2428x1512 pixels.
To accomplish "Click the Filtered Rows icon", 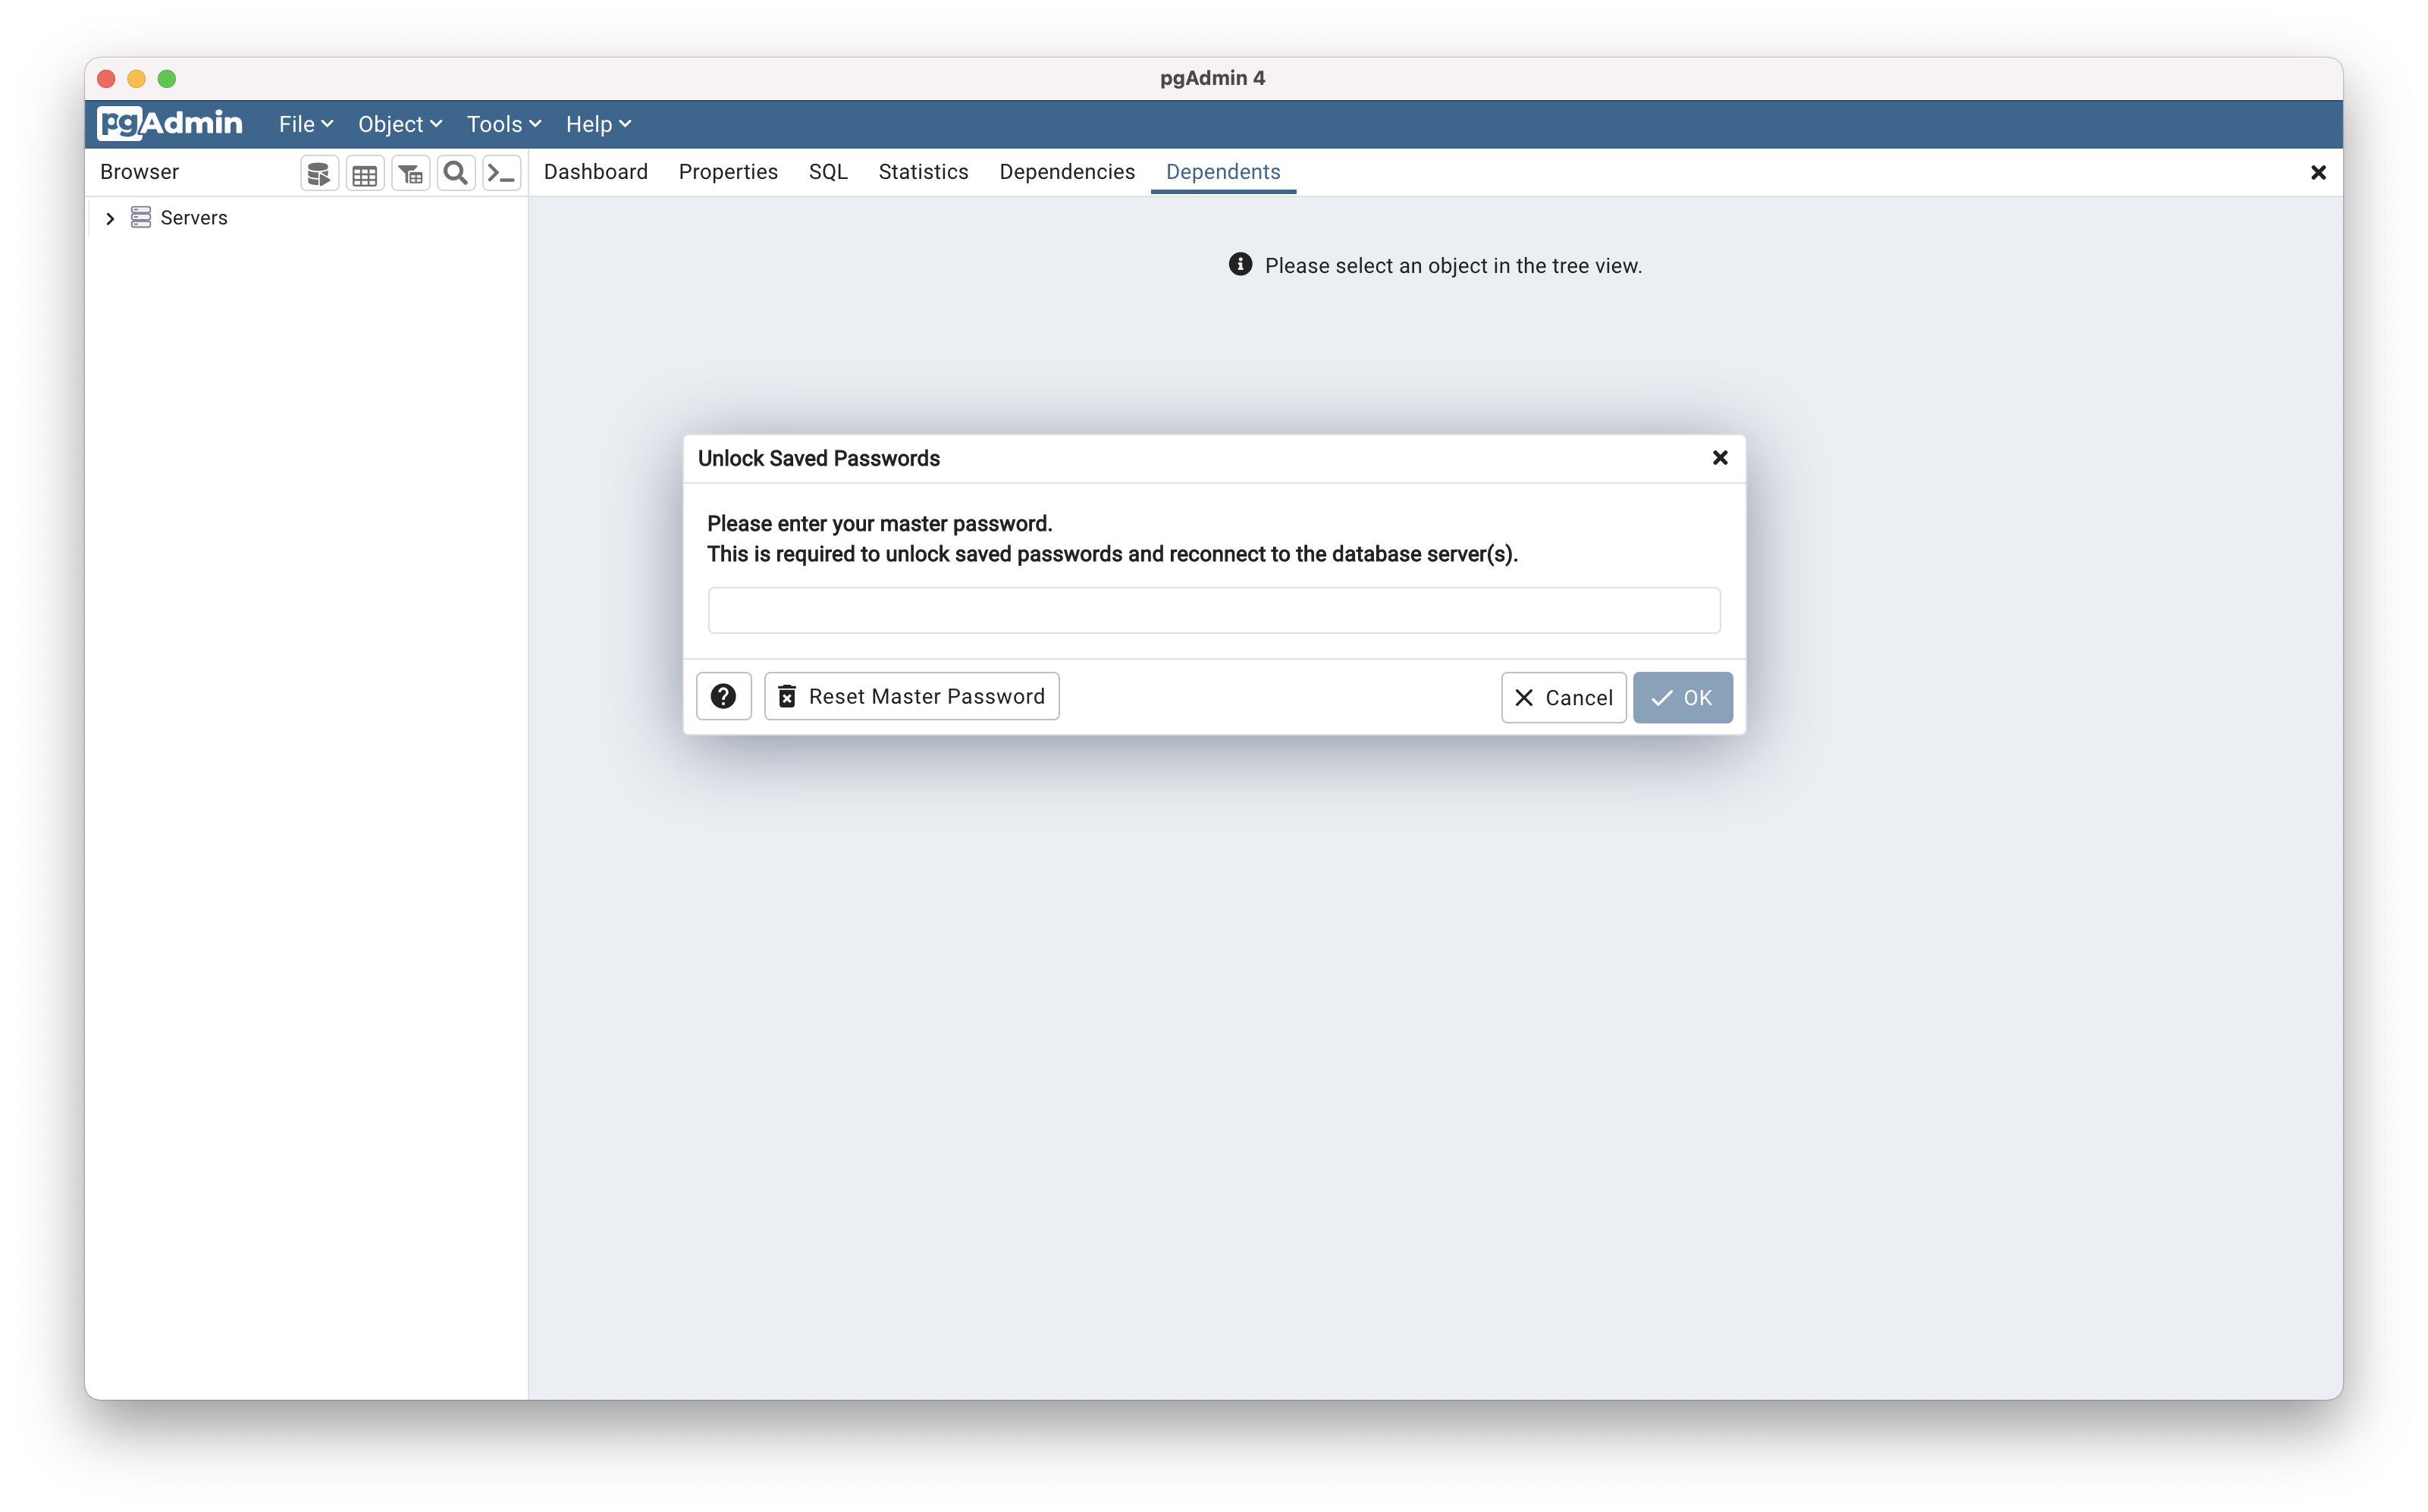I will point(410,173).
